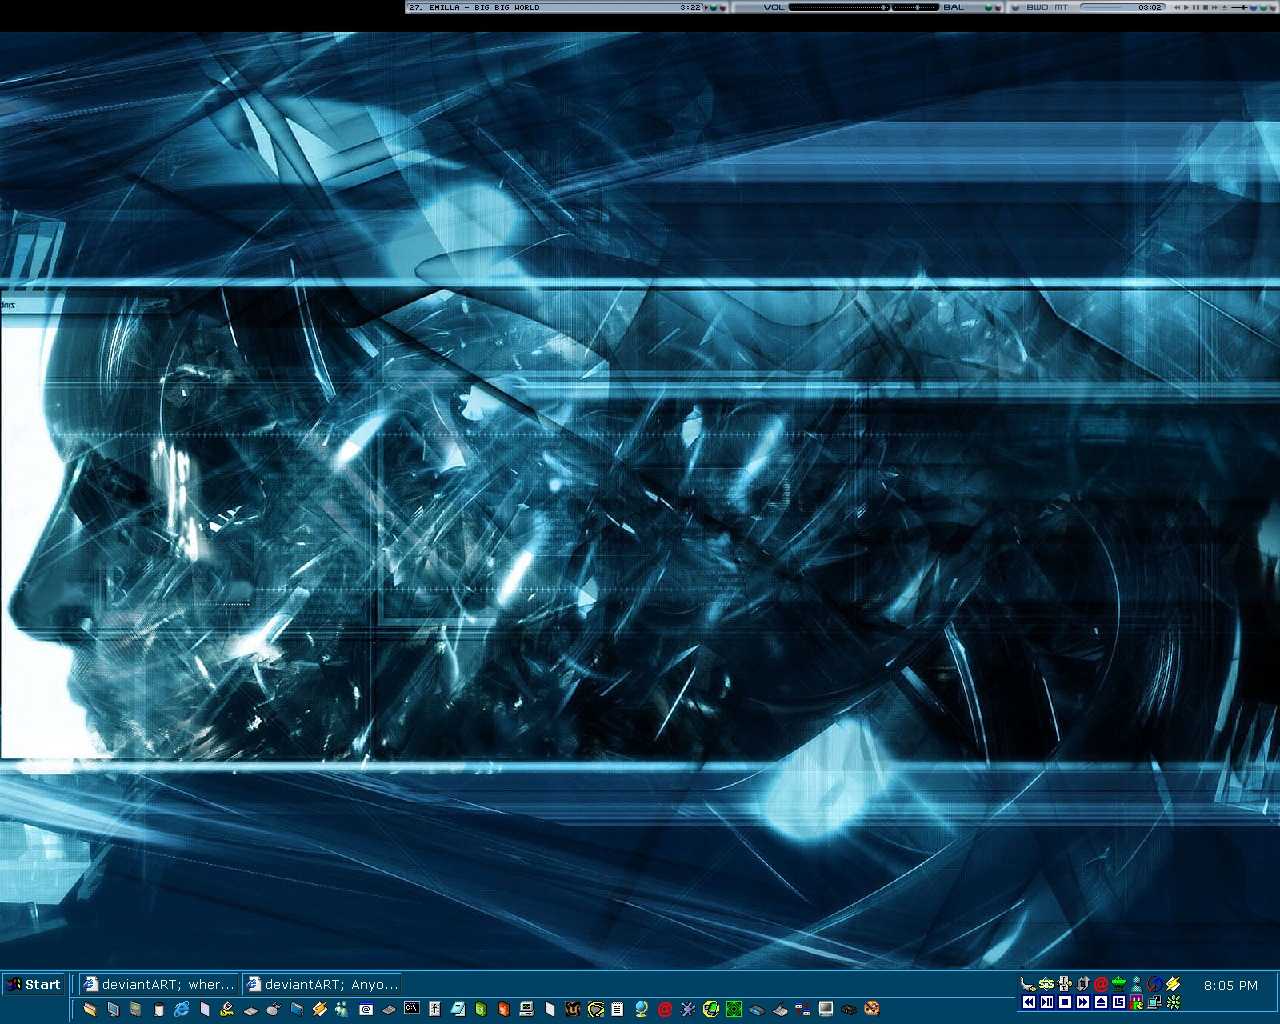
Task: Click the yellow 'SIS' tray icon
Action: click(x=1046, y=984)
